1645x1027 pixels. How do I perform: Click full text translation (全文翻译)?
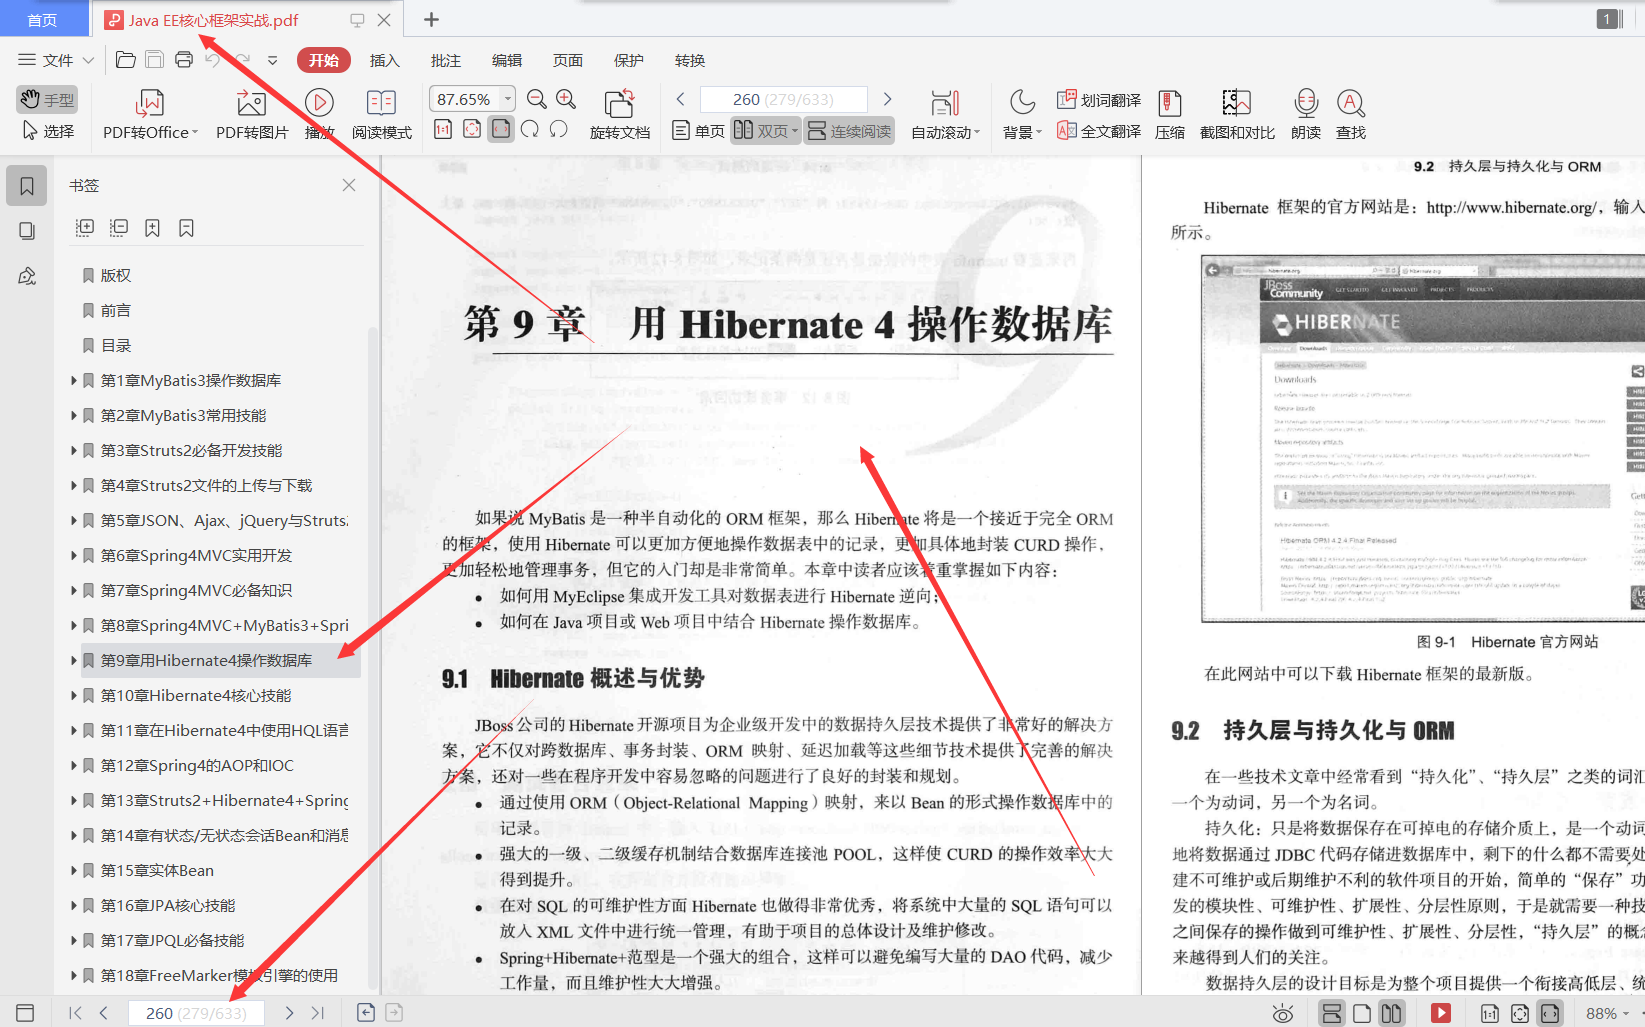coord(1099,131)
